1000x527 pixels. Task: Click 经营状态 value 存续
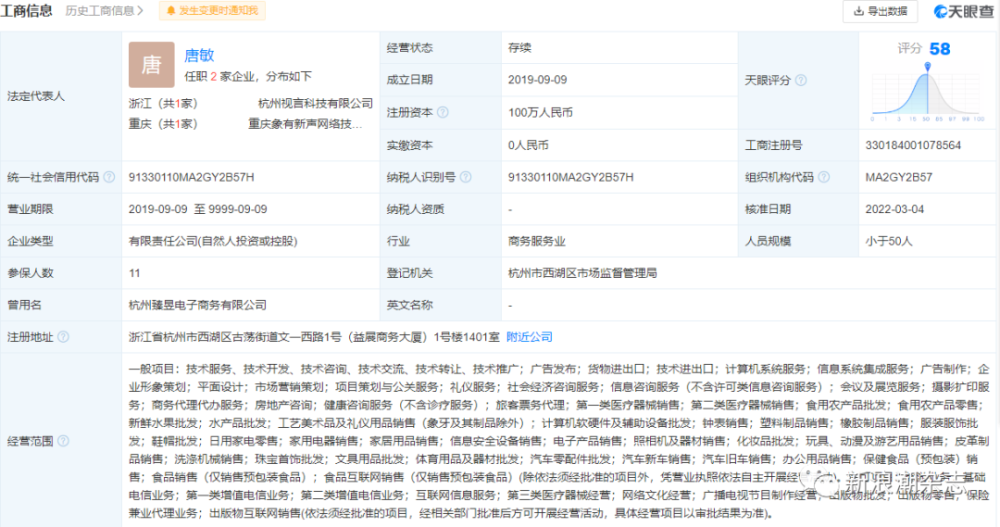(519, 48)
